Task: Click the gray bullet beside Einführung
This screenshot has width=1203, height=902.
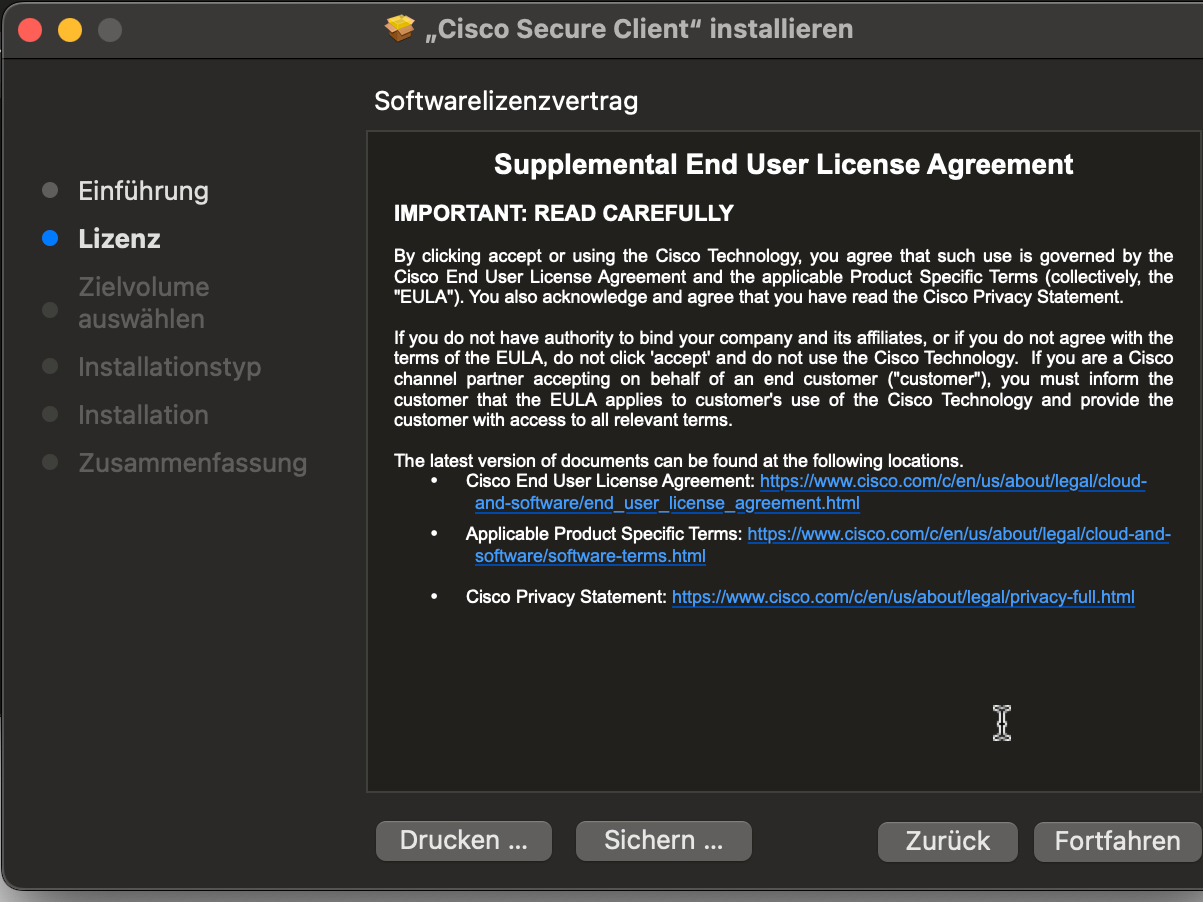Action: coord(50,191)
